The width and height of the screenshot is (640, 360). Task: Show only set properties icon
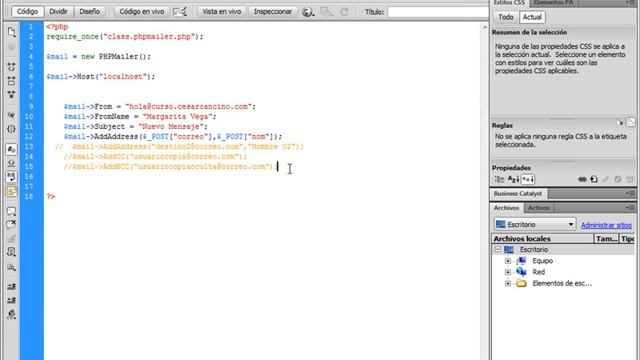pos(528,179)
